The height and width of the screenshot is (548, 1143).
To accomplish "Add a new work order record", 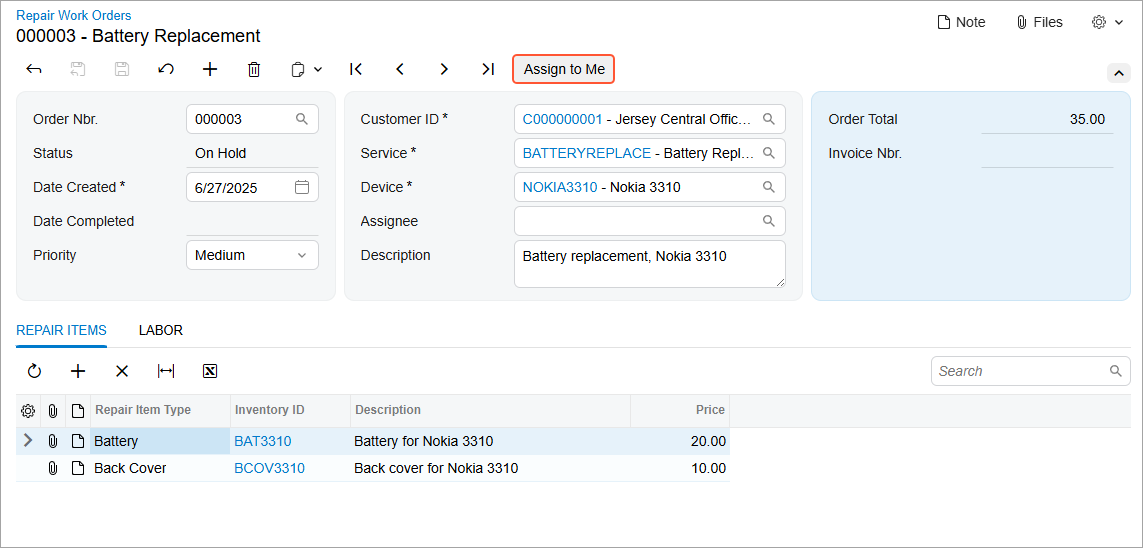I will 210,69.
